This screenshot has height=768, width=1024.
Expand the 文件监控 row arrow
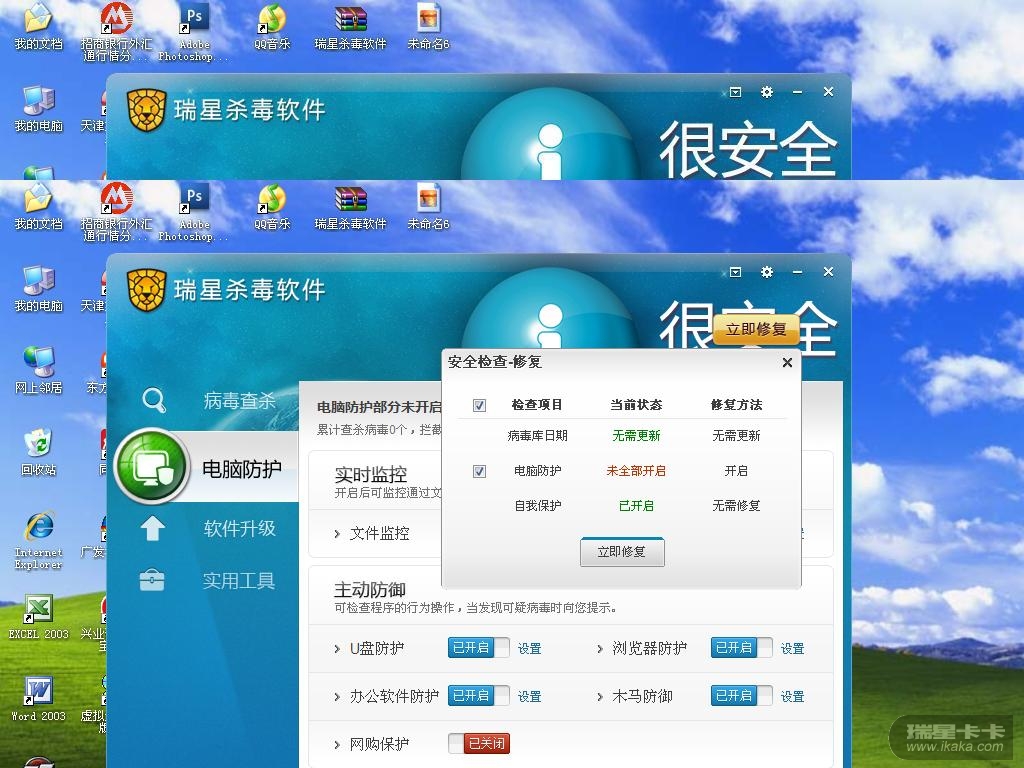337,534
